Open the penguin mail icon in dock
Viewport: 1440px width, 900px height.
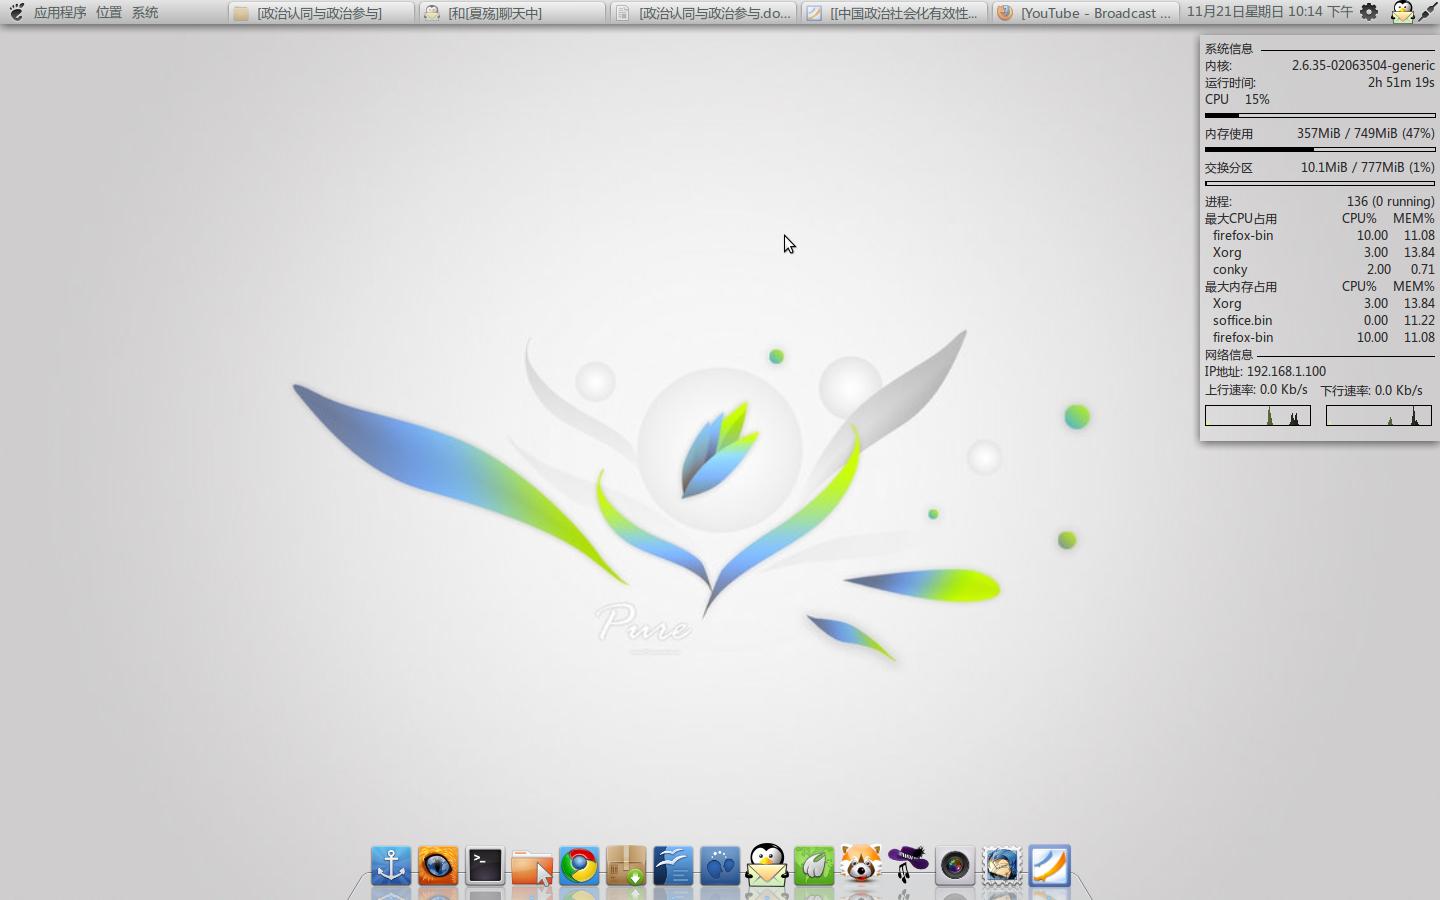click(767, 865)
